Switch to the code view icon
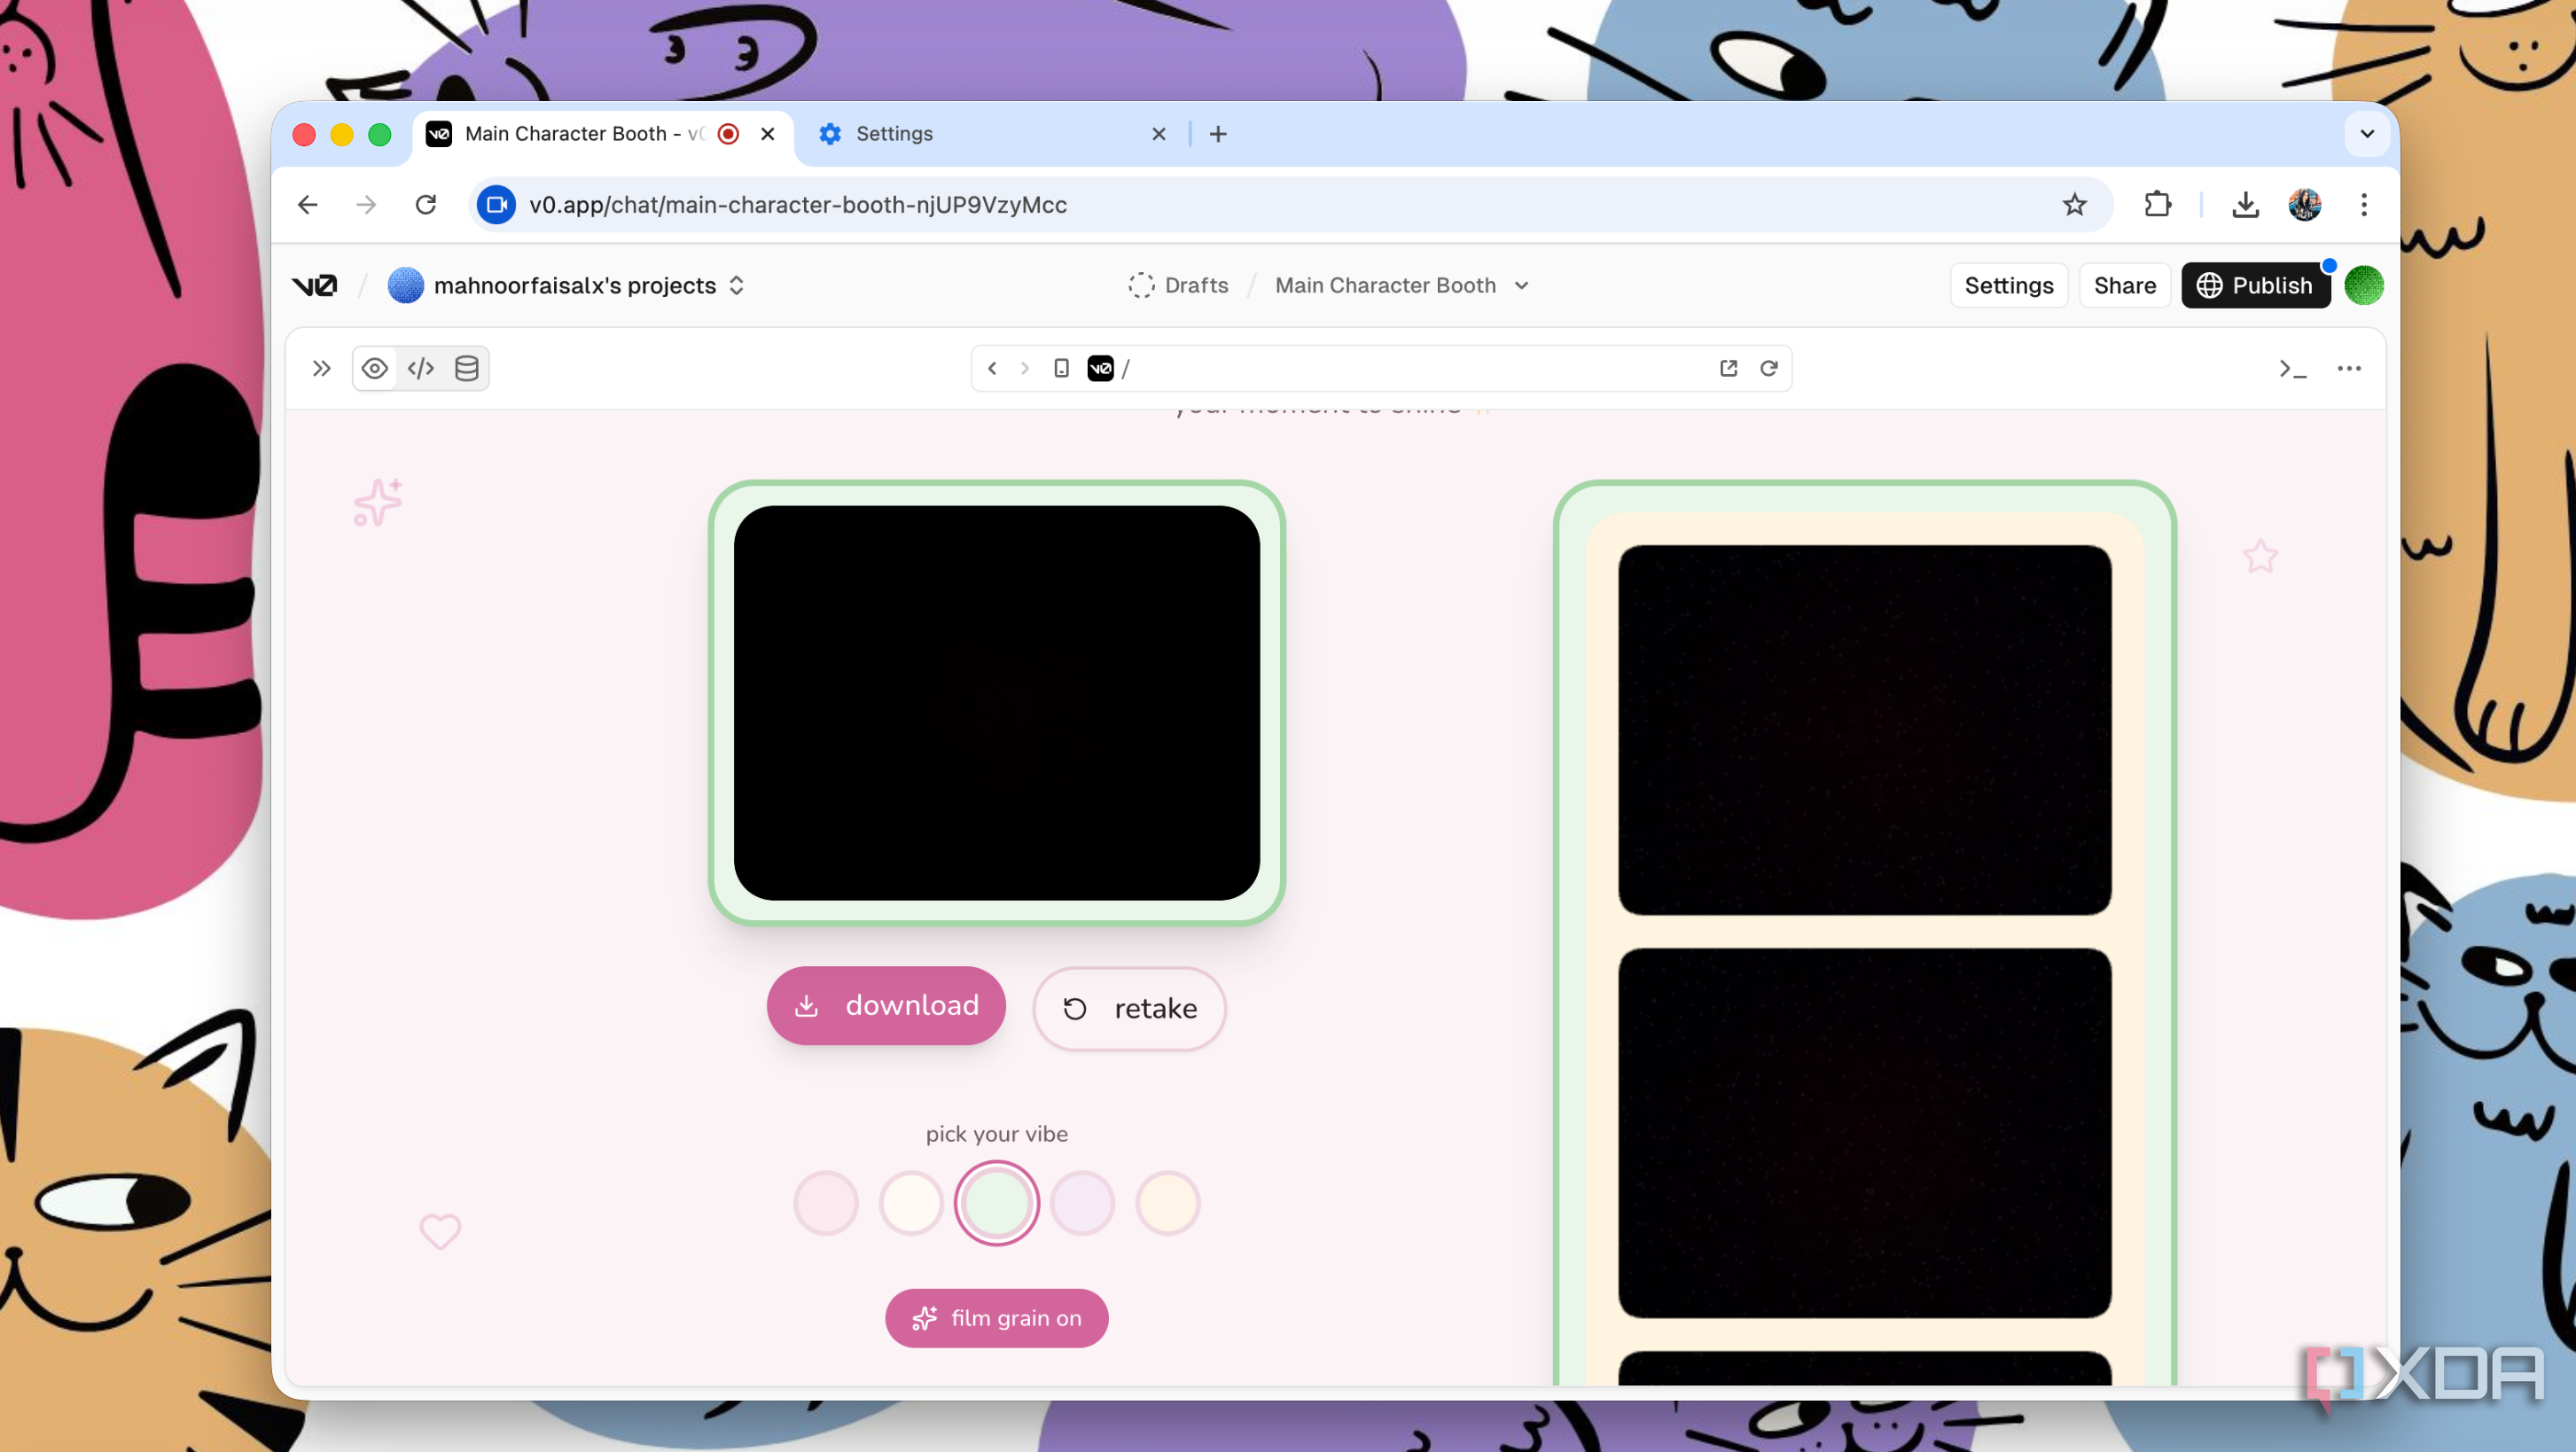The width and height of the screenshot is (2576, 1452). click(421, 369)
